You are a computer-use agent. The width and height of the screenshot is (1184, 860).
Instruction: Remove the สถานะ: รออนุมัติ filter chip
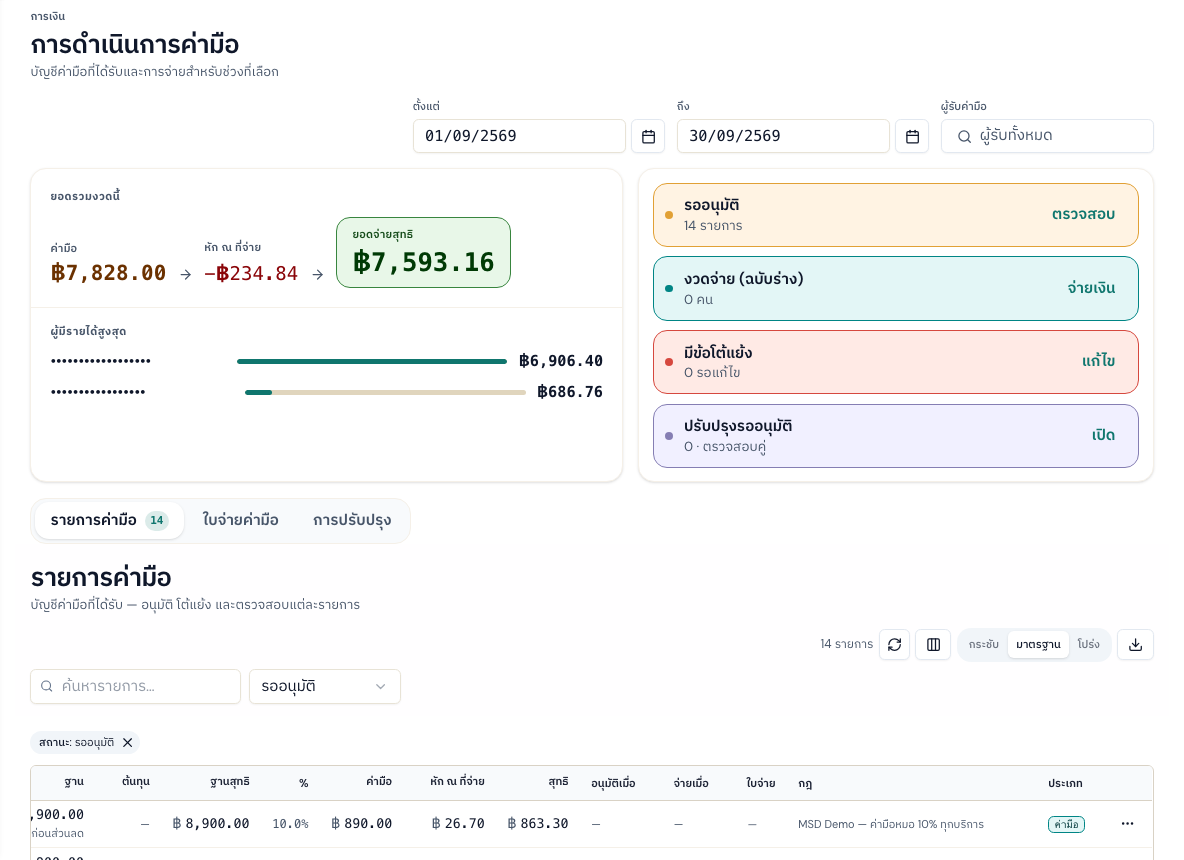point(128,743)
